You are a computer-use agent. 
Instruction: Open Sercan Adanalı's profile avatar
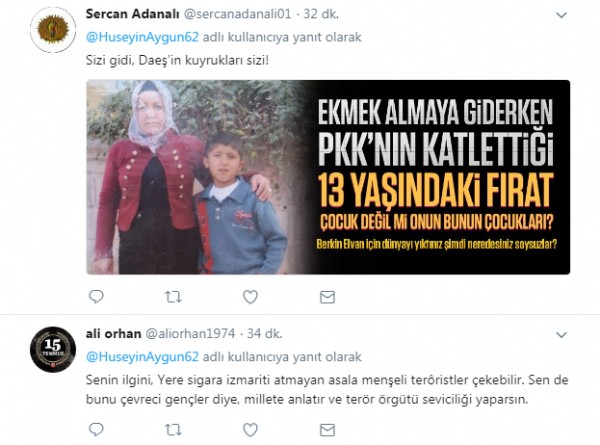(x=53, y=30)
